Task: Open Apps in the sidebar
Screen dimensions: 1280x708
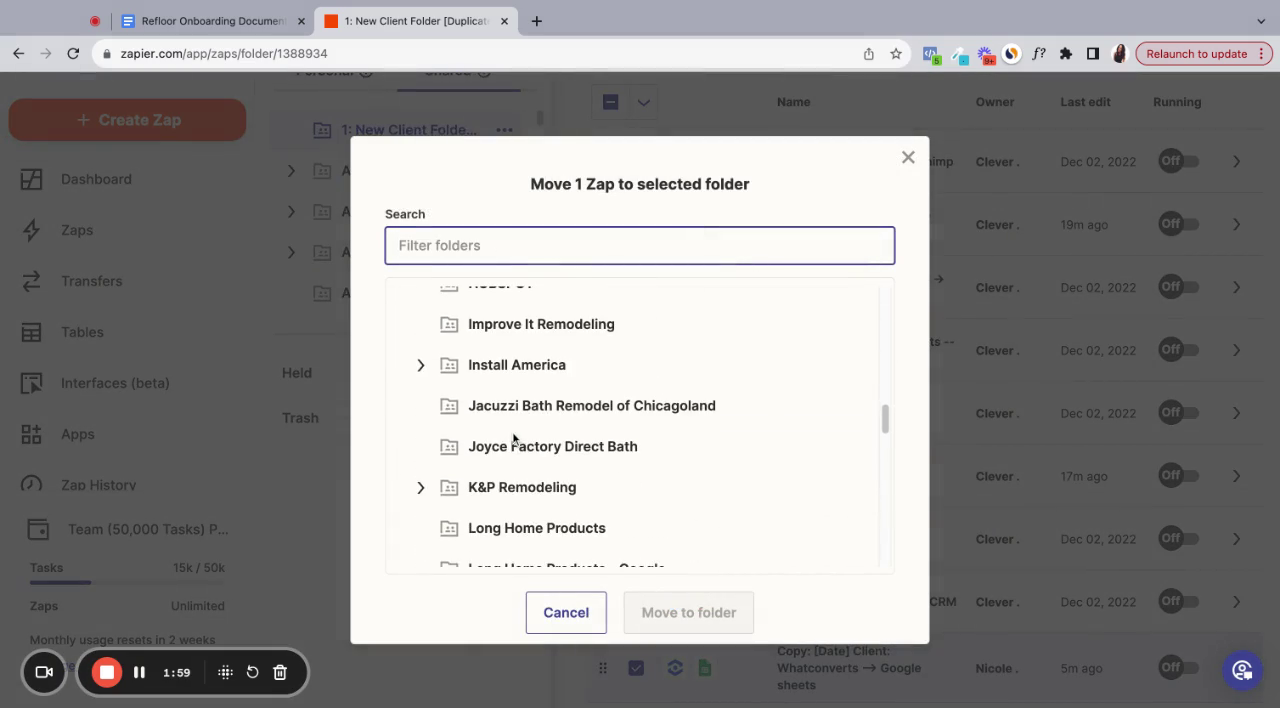Action: tap(77, 434)
